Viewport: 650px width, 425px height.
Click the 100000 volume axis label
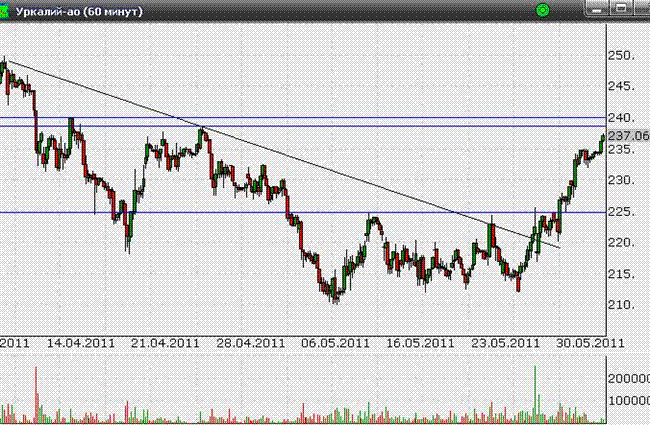tap(628, 401)
